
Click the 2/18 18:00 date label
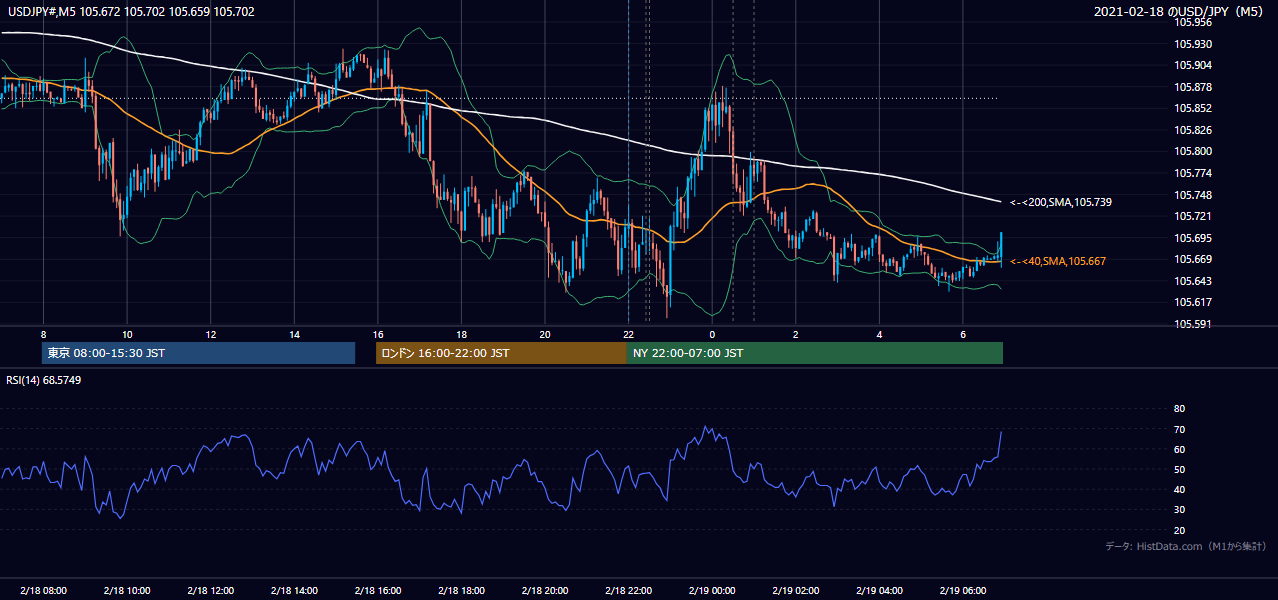click(461, 591)
